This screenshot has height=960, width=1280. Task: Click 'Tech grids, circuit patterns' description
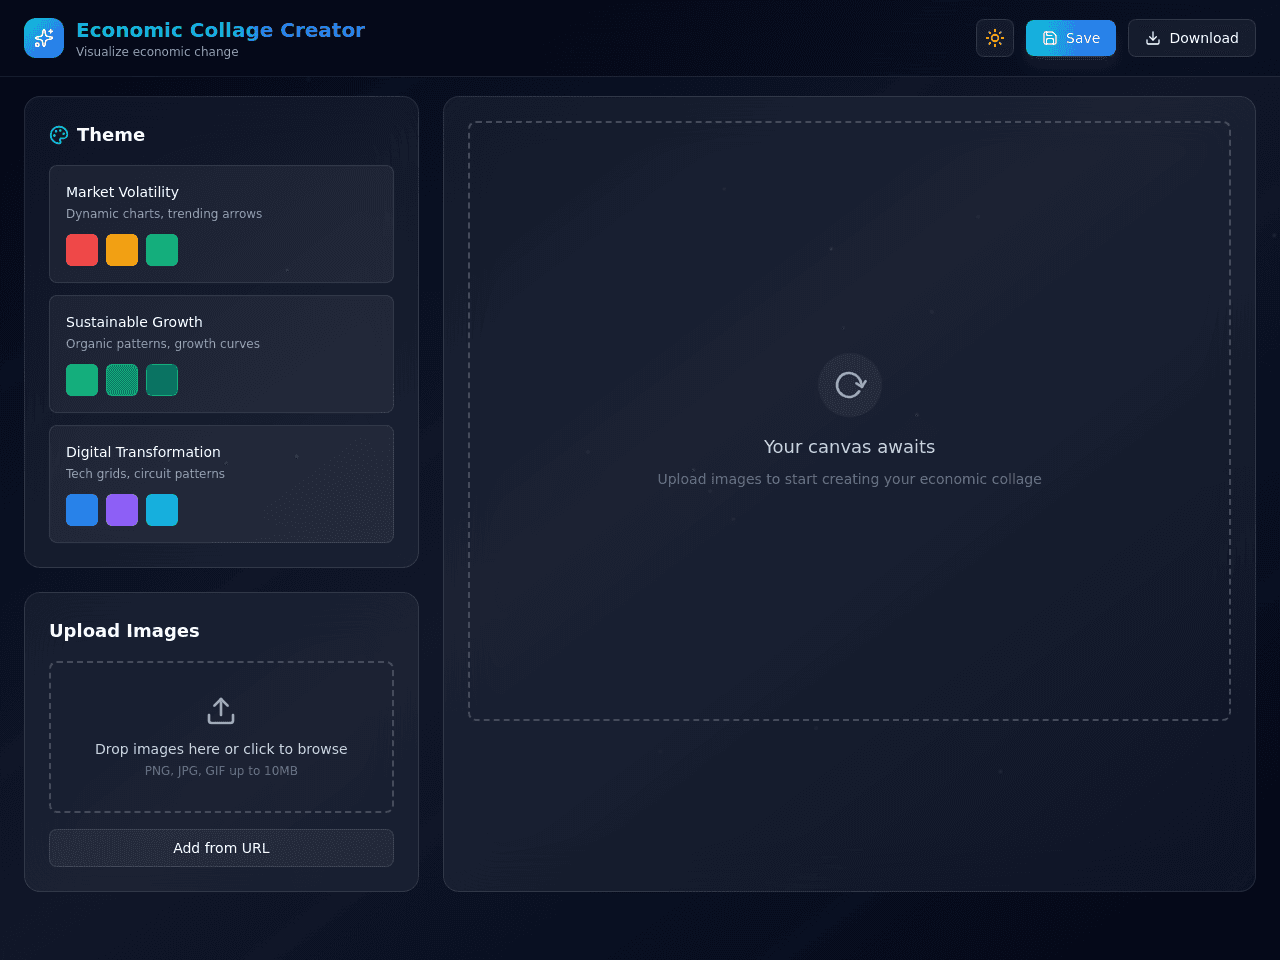[x=145, y=474]
